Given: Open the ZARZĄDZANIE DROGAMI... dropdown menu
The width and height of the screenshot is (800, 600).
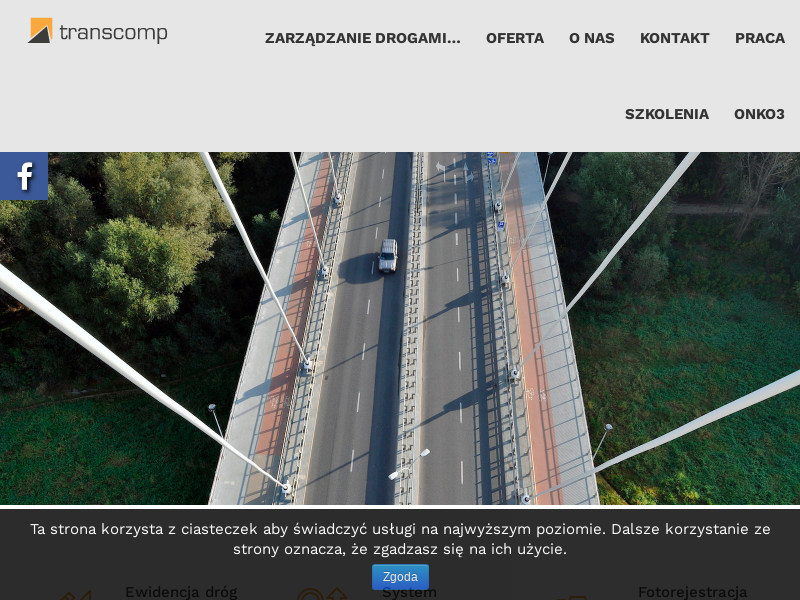Looking at the screenshot, I should [362, 38].
